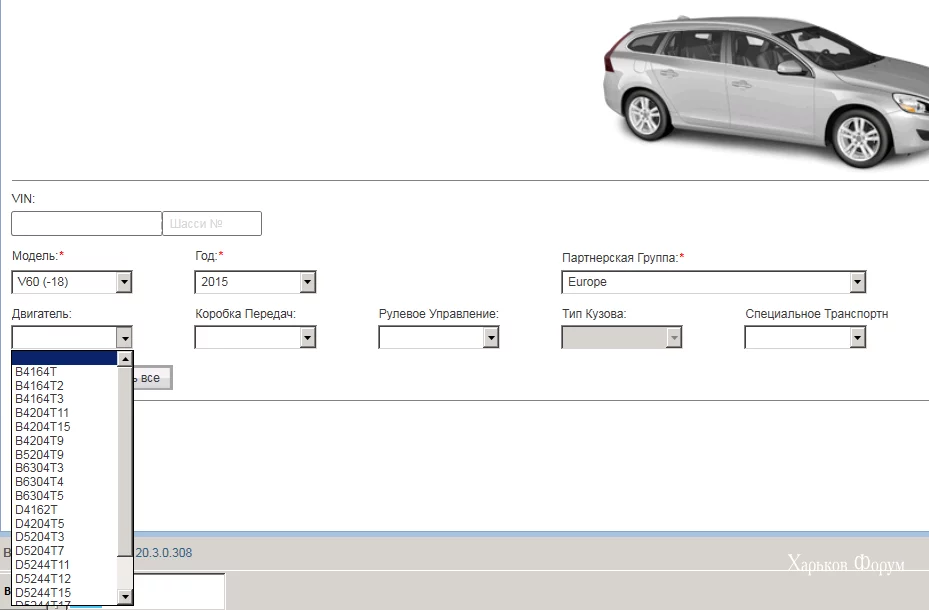Viewport: 929px width, 610px height.
Task: Open the Партнерская Группа dropdown showing Europe
Action: tap(714, 282)
